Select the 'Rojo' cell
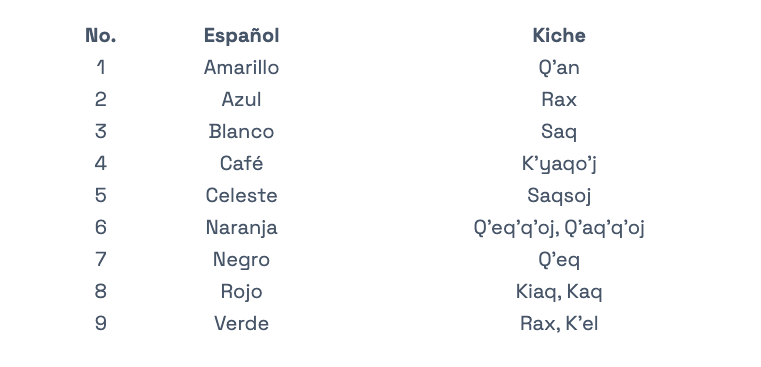This screenshot has width=761, height=367. 241,292
